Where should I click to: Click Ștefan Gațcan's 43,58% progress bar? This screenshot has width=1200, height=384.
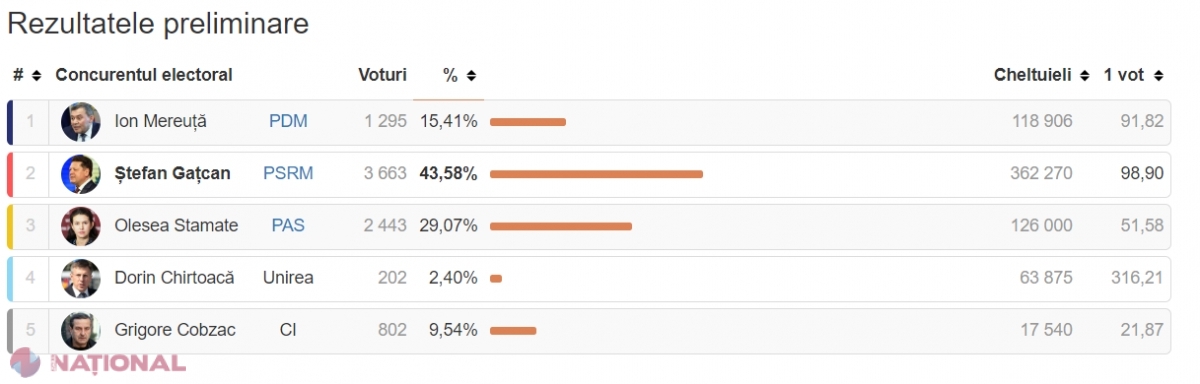click(596, 174)
